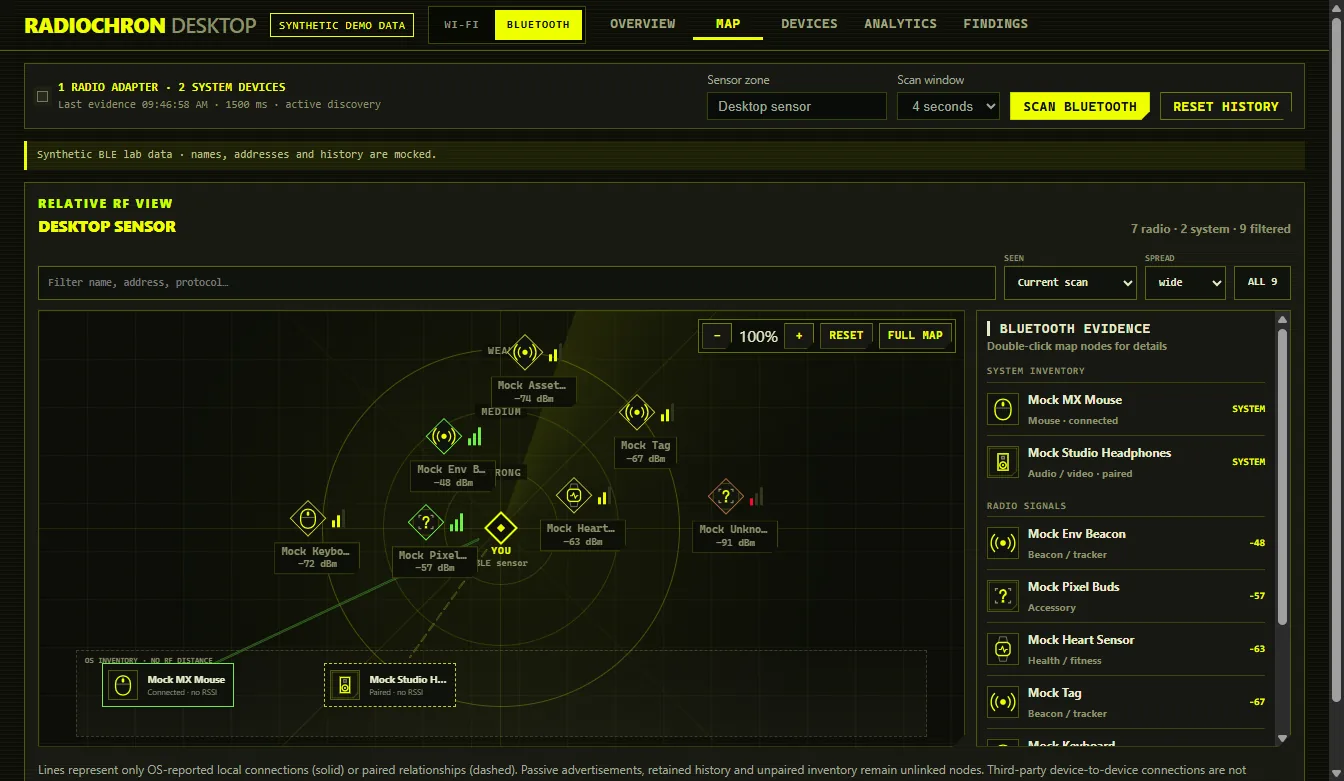Click the YOU sensor diamond icon

pyautogui.click(x=501, y=528)
